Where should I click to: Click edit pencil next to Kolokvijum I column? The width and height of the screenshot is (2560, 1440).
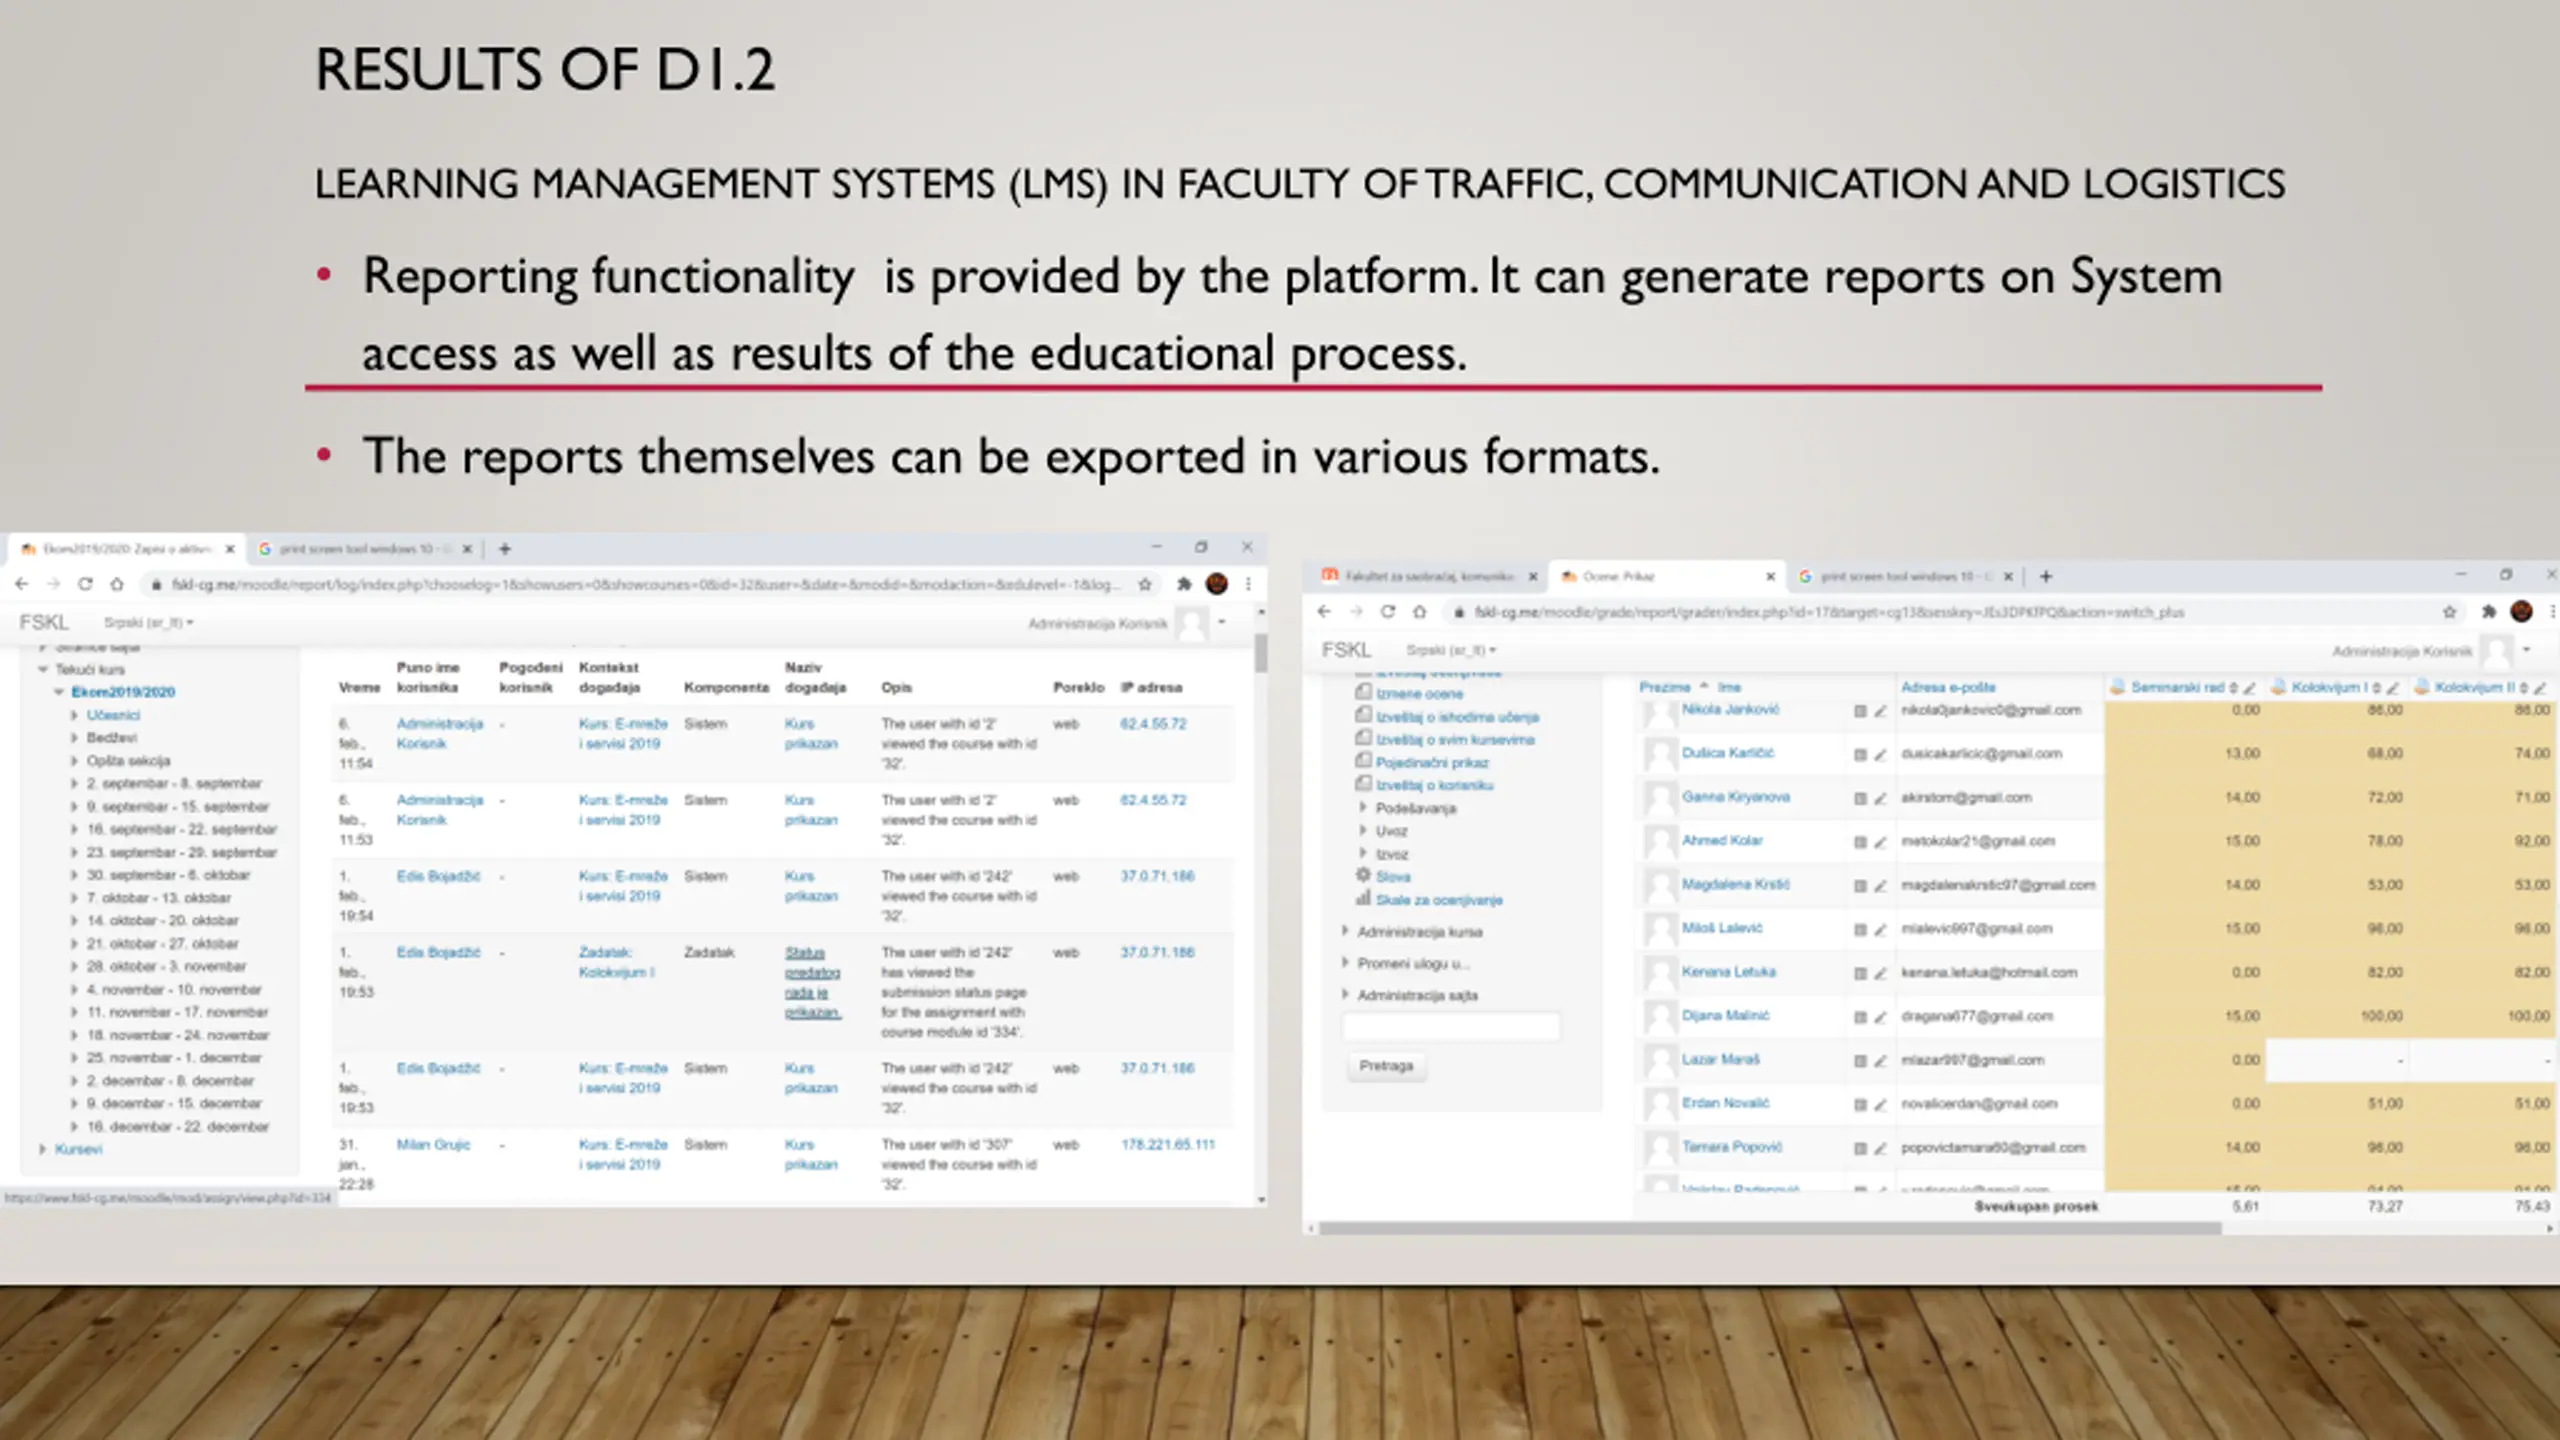pyautogui.click(x=2393, y=688)
